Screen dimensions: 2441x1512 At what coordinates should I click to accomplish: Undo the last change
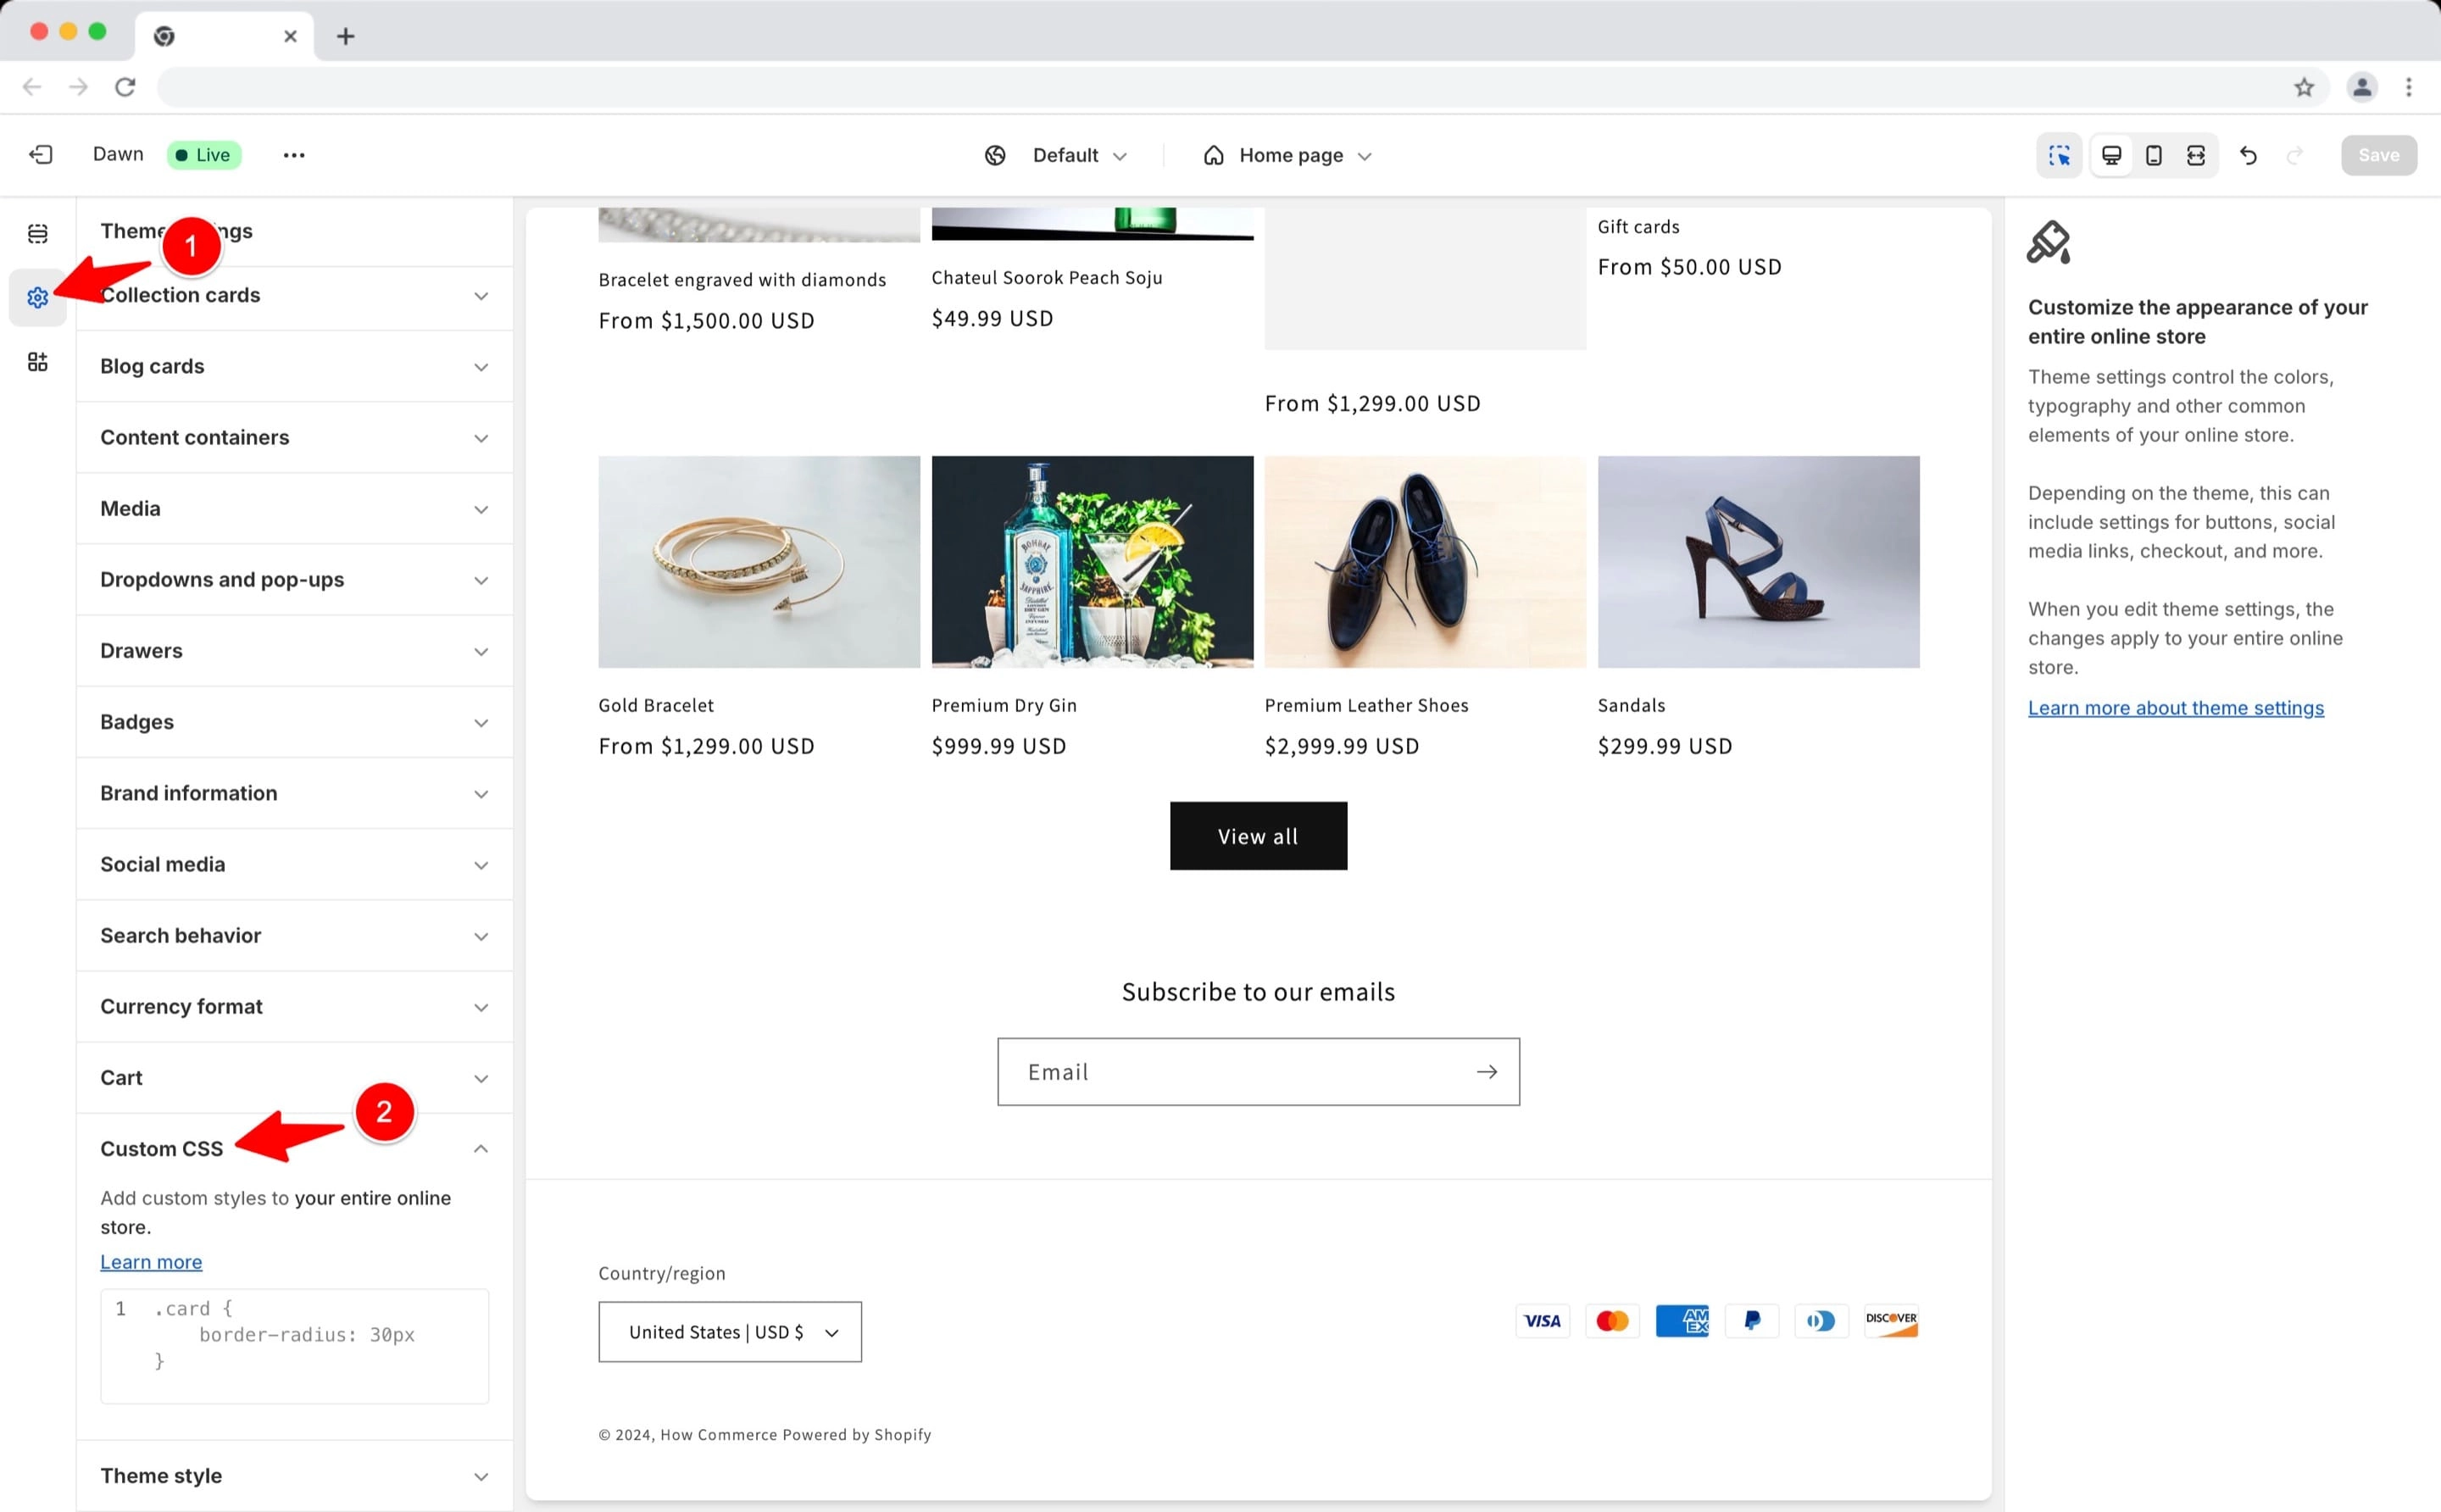coord(2248,155)
